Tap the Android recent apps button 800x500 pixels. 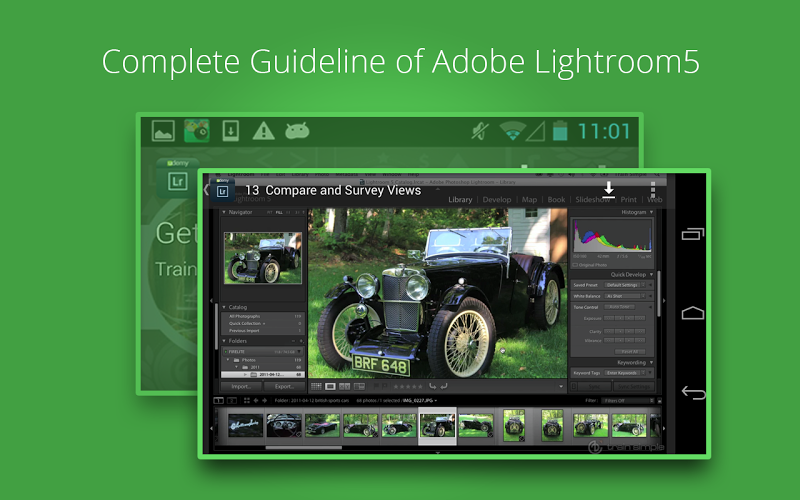[x=692, y=234]
